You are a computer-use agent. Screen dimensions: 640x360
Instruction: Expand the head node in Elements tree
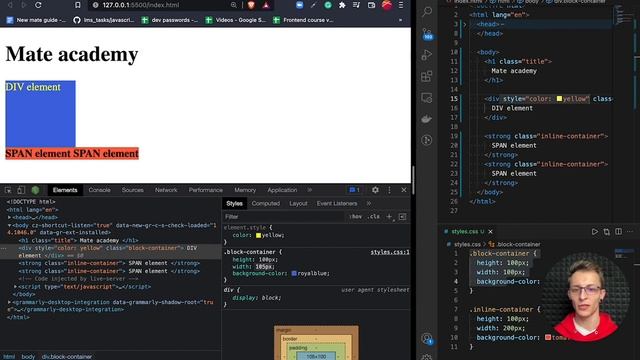(x=9, y=218)
